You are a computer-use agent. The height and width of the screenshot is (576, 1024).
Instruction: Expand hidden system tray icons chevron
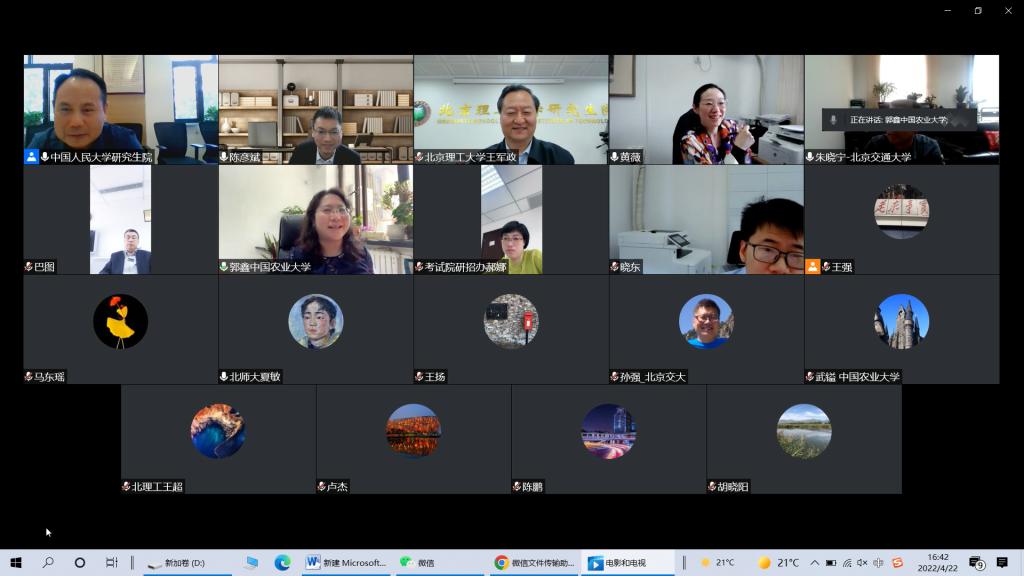815,563
